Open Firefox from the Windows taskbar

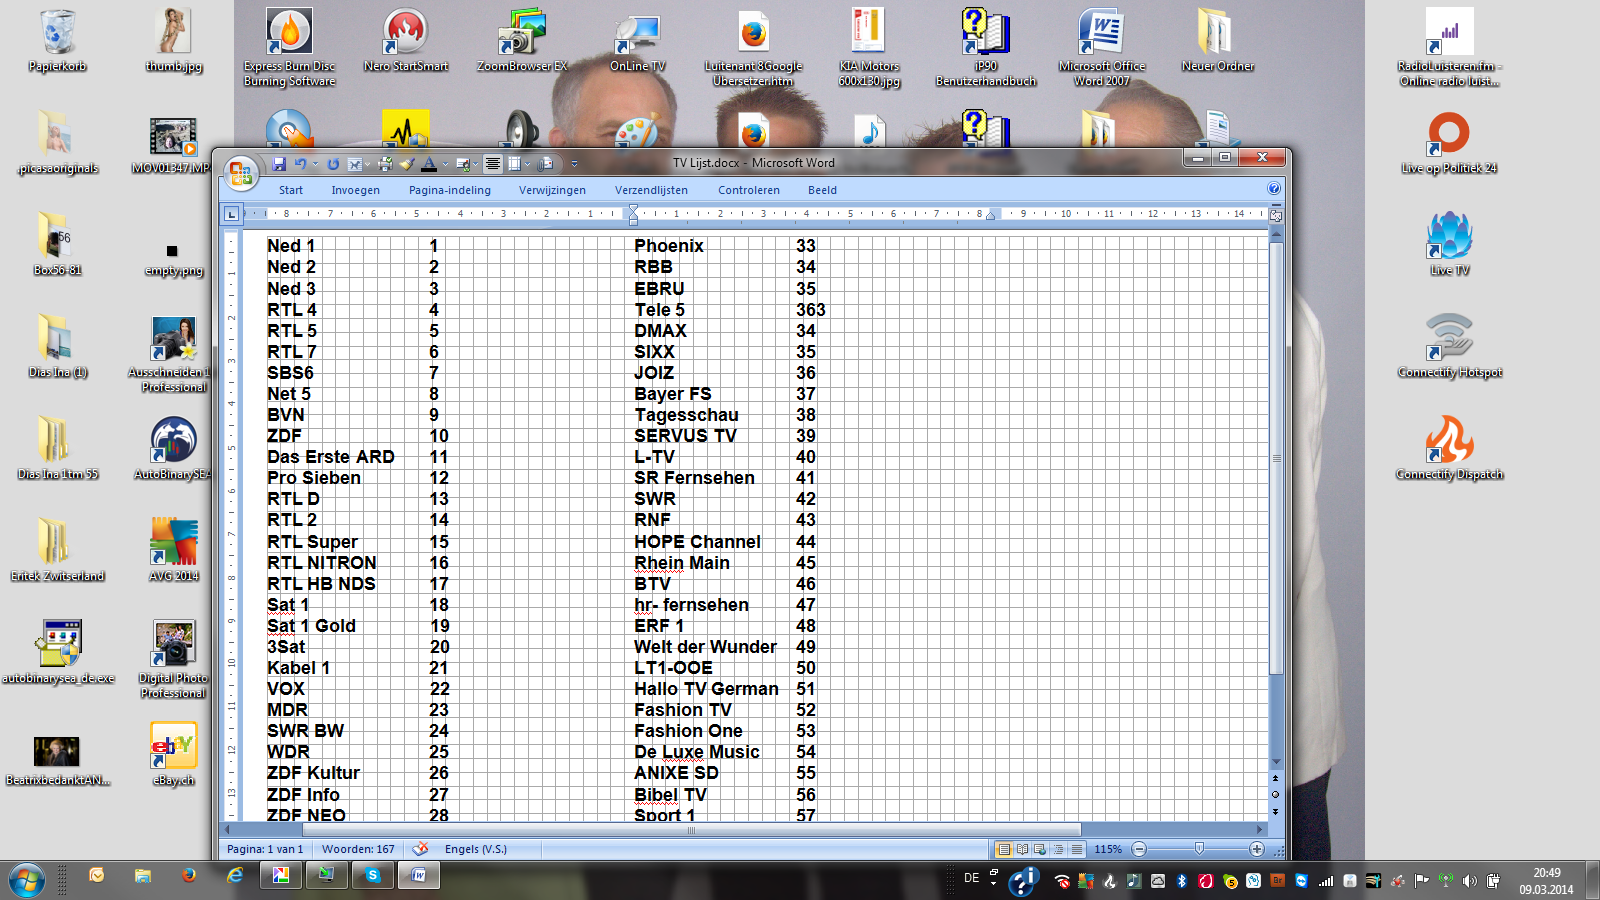[x=189, y=876]
